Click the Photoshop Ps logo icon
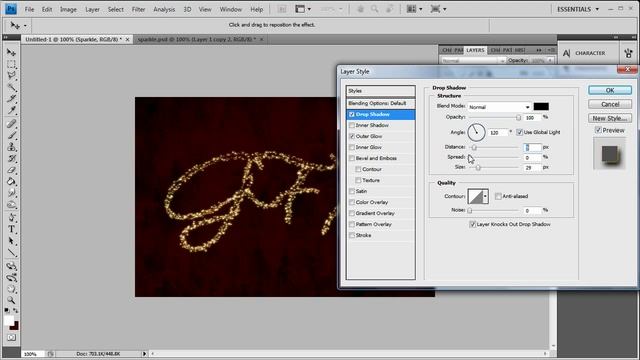 [11, 9]
